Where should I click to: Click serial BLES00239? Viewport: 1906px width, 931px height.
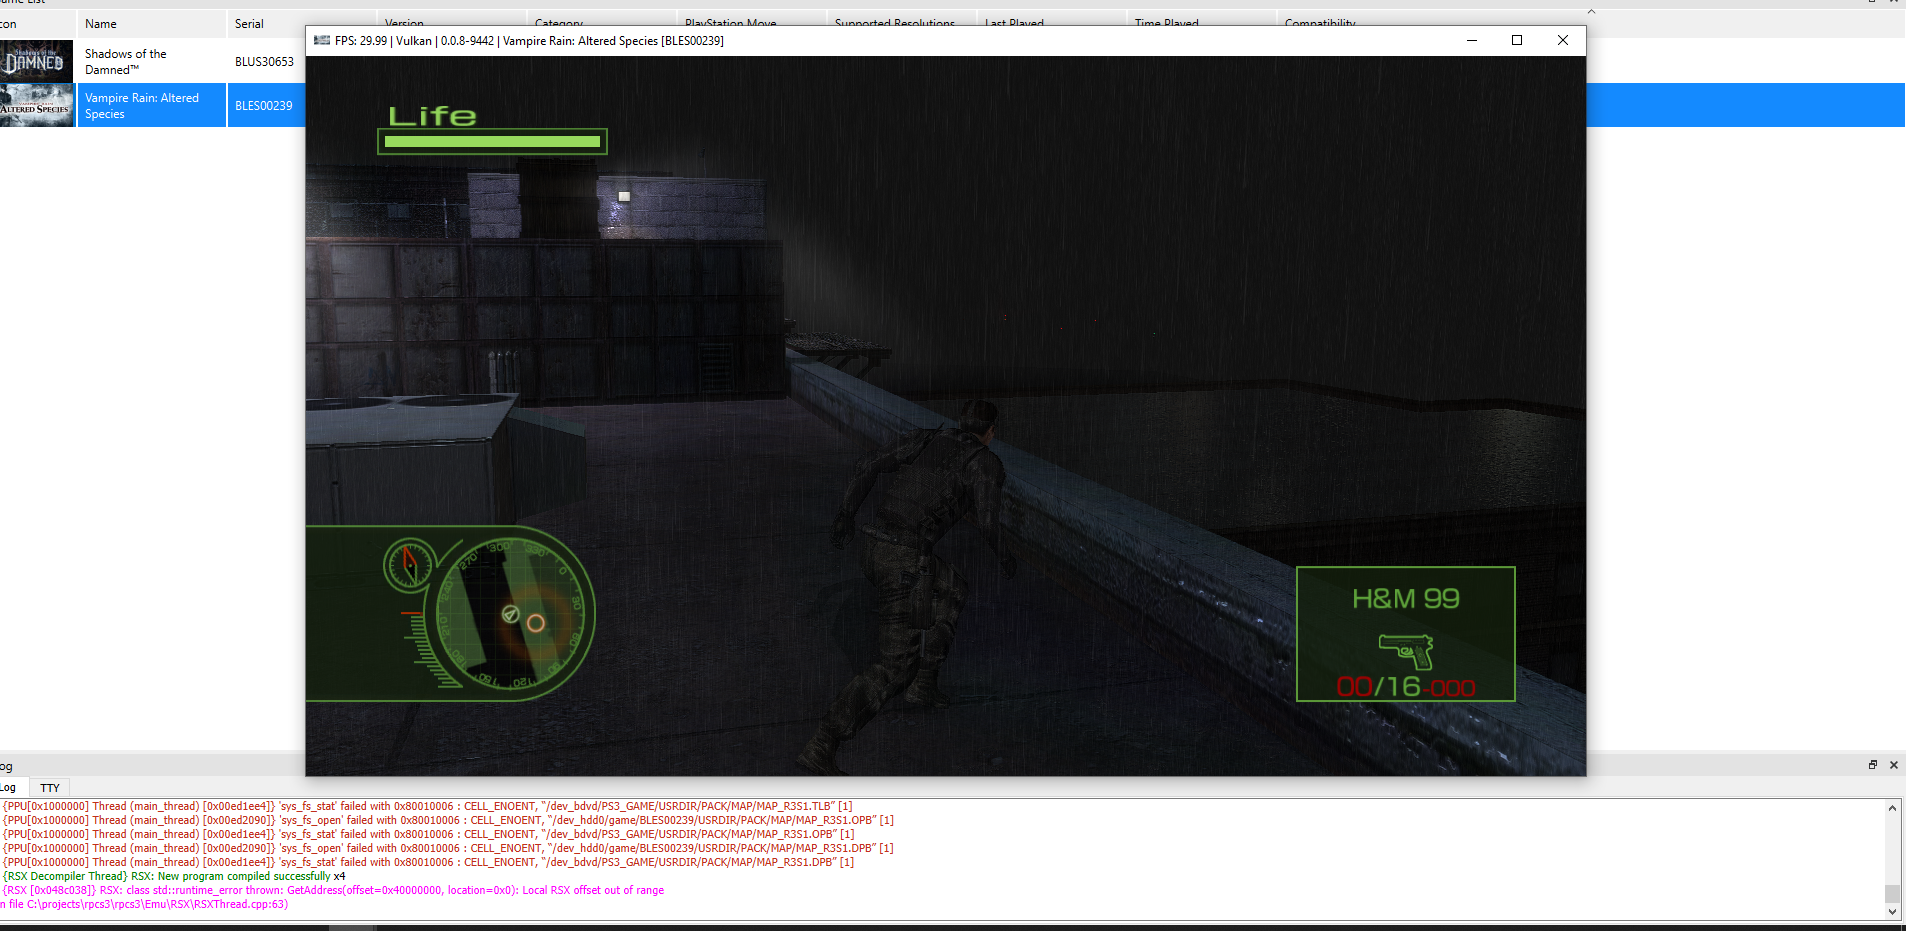(x=264, y=106)
